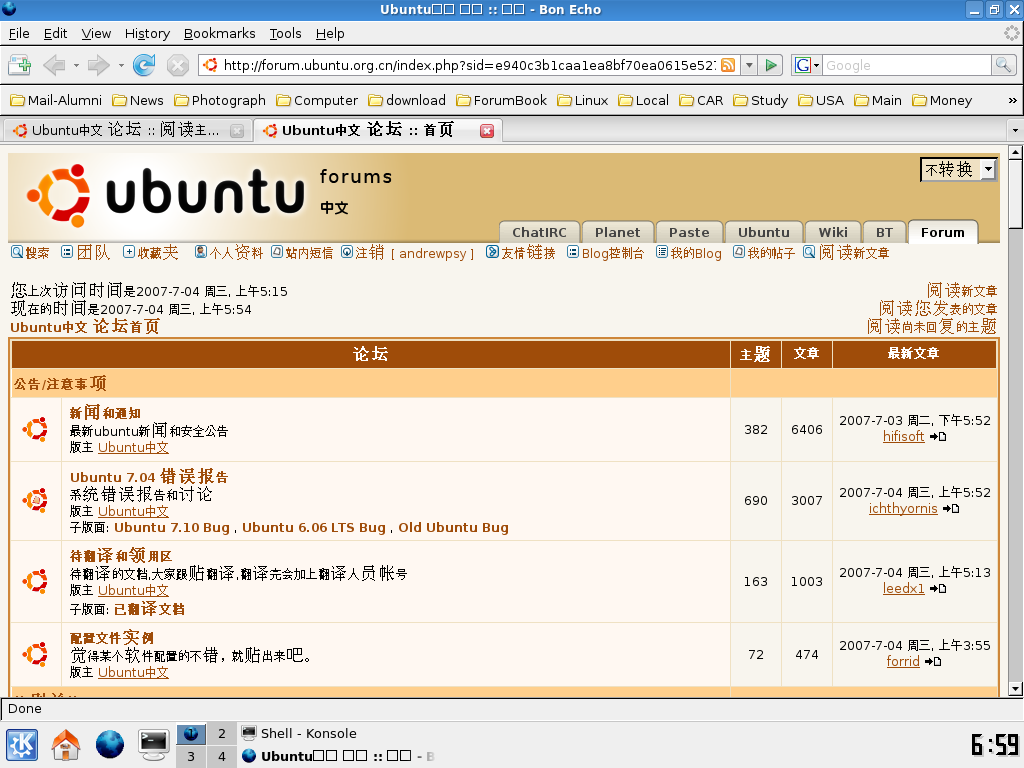Switch to the 阅读主... browser tab
Screen dimensions: 1024x768
coord(127,131)
